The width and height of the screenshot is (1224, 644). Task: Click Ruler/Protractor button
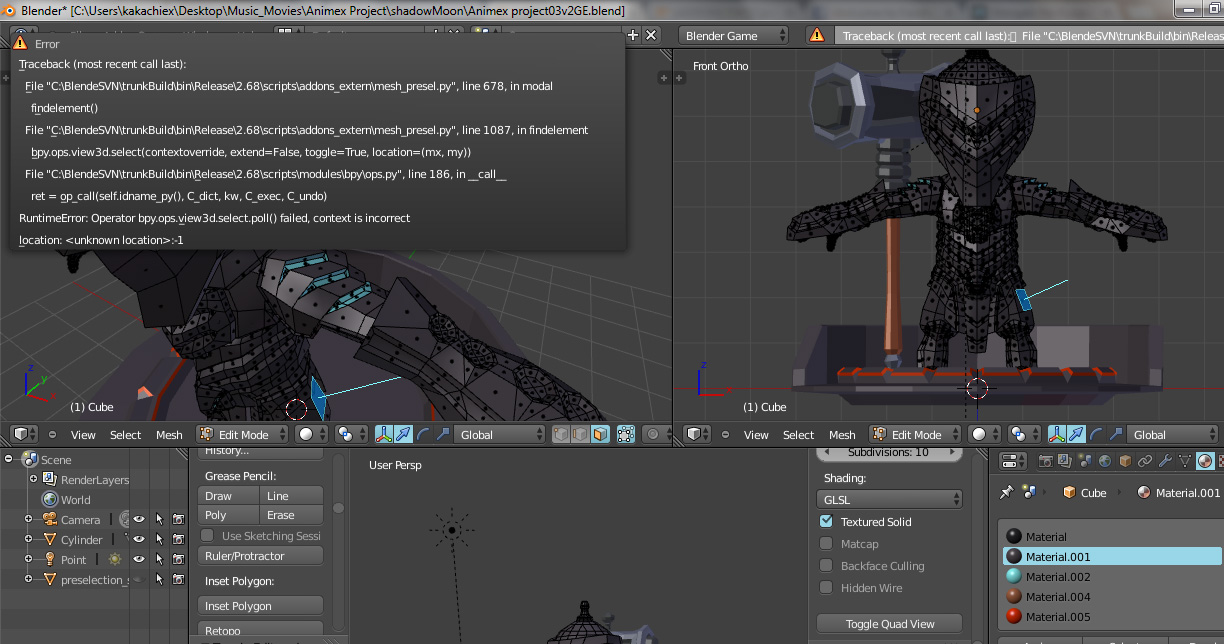point(261,555)
